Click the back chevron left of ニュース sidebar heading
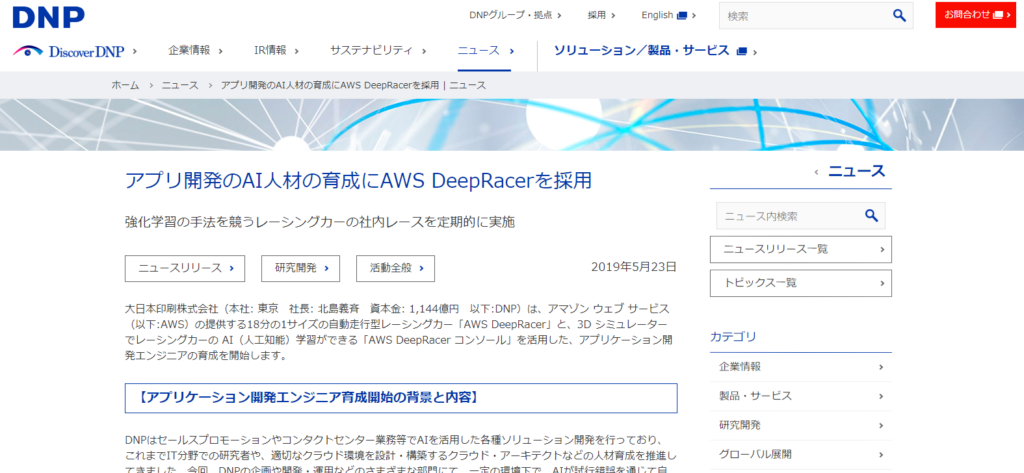The width and height of the screenshot is (1024, 473). pyautogui.click(x=816, y=172)
